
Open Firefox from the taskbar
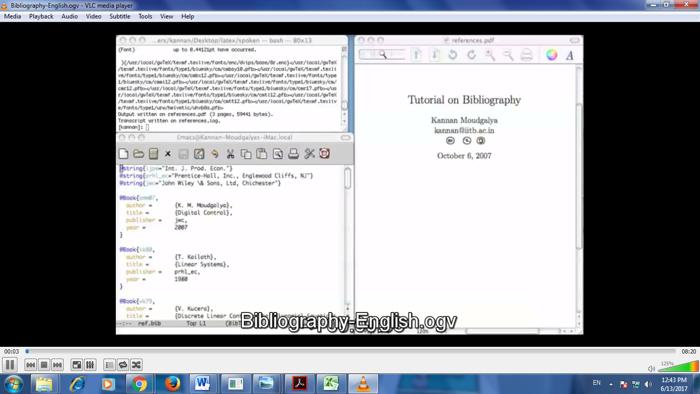(x=172, y=384)
